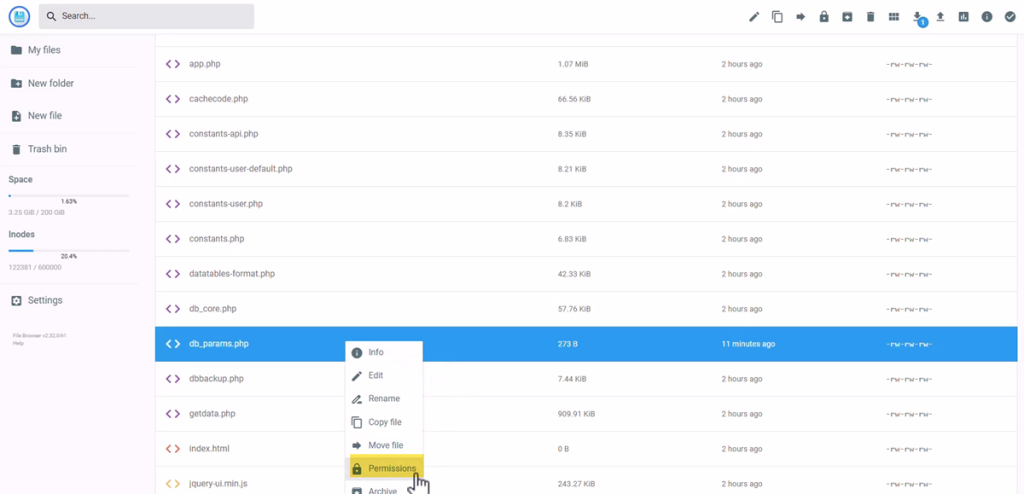Click the Inodes usage progress bar
Screen dimensions: 1024x494
click(x=69, y=250)
